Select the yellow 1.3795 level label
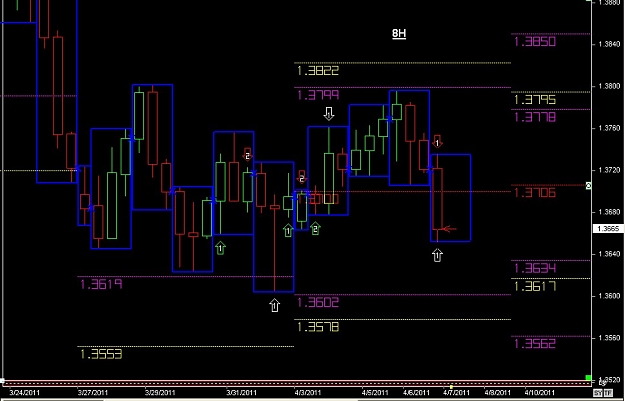The height and width of the screenshot is (401, 625). point(535,100)
